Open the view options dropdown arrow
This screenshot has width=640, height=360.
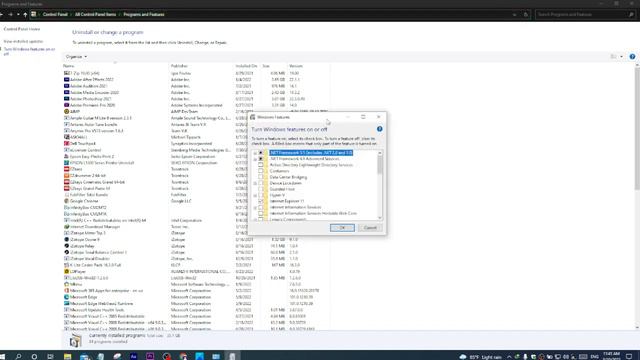point(622,57)
